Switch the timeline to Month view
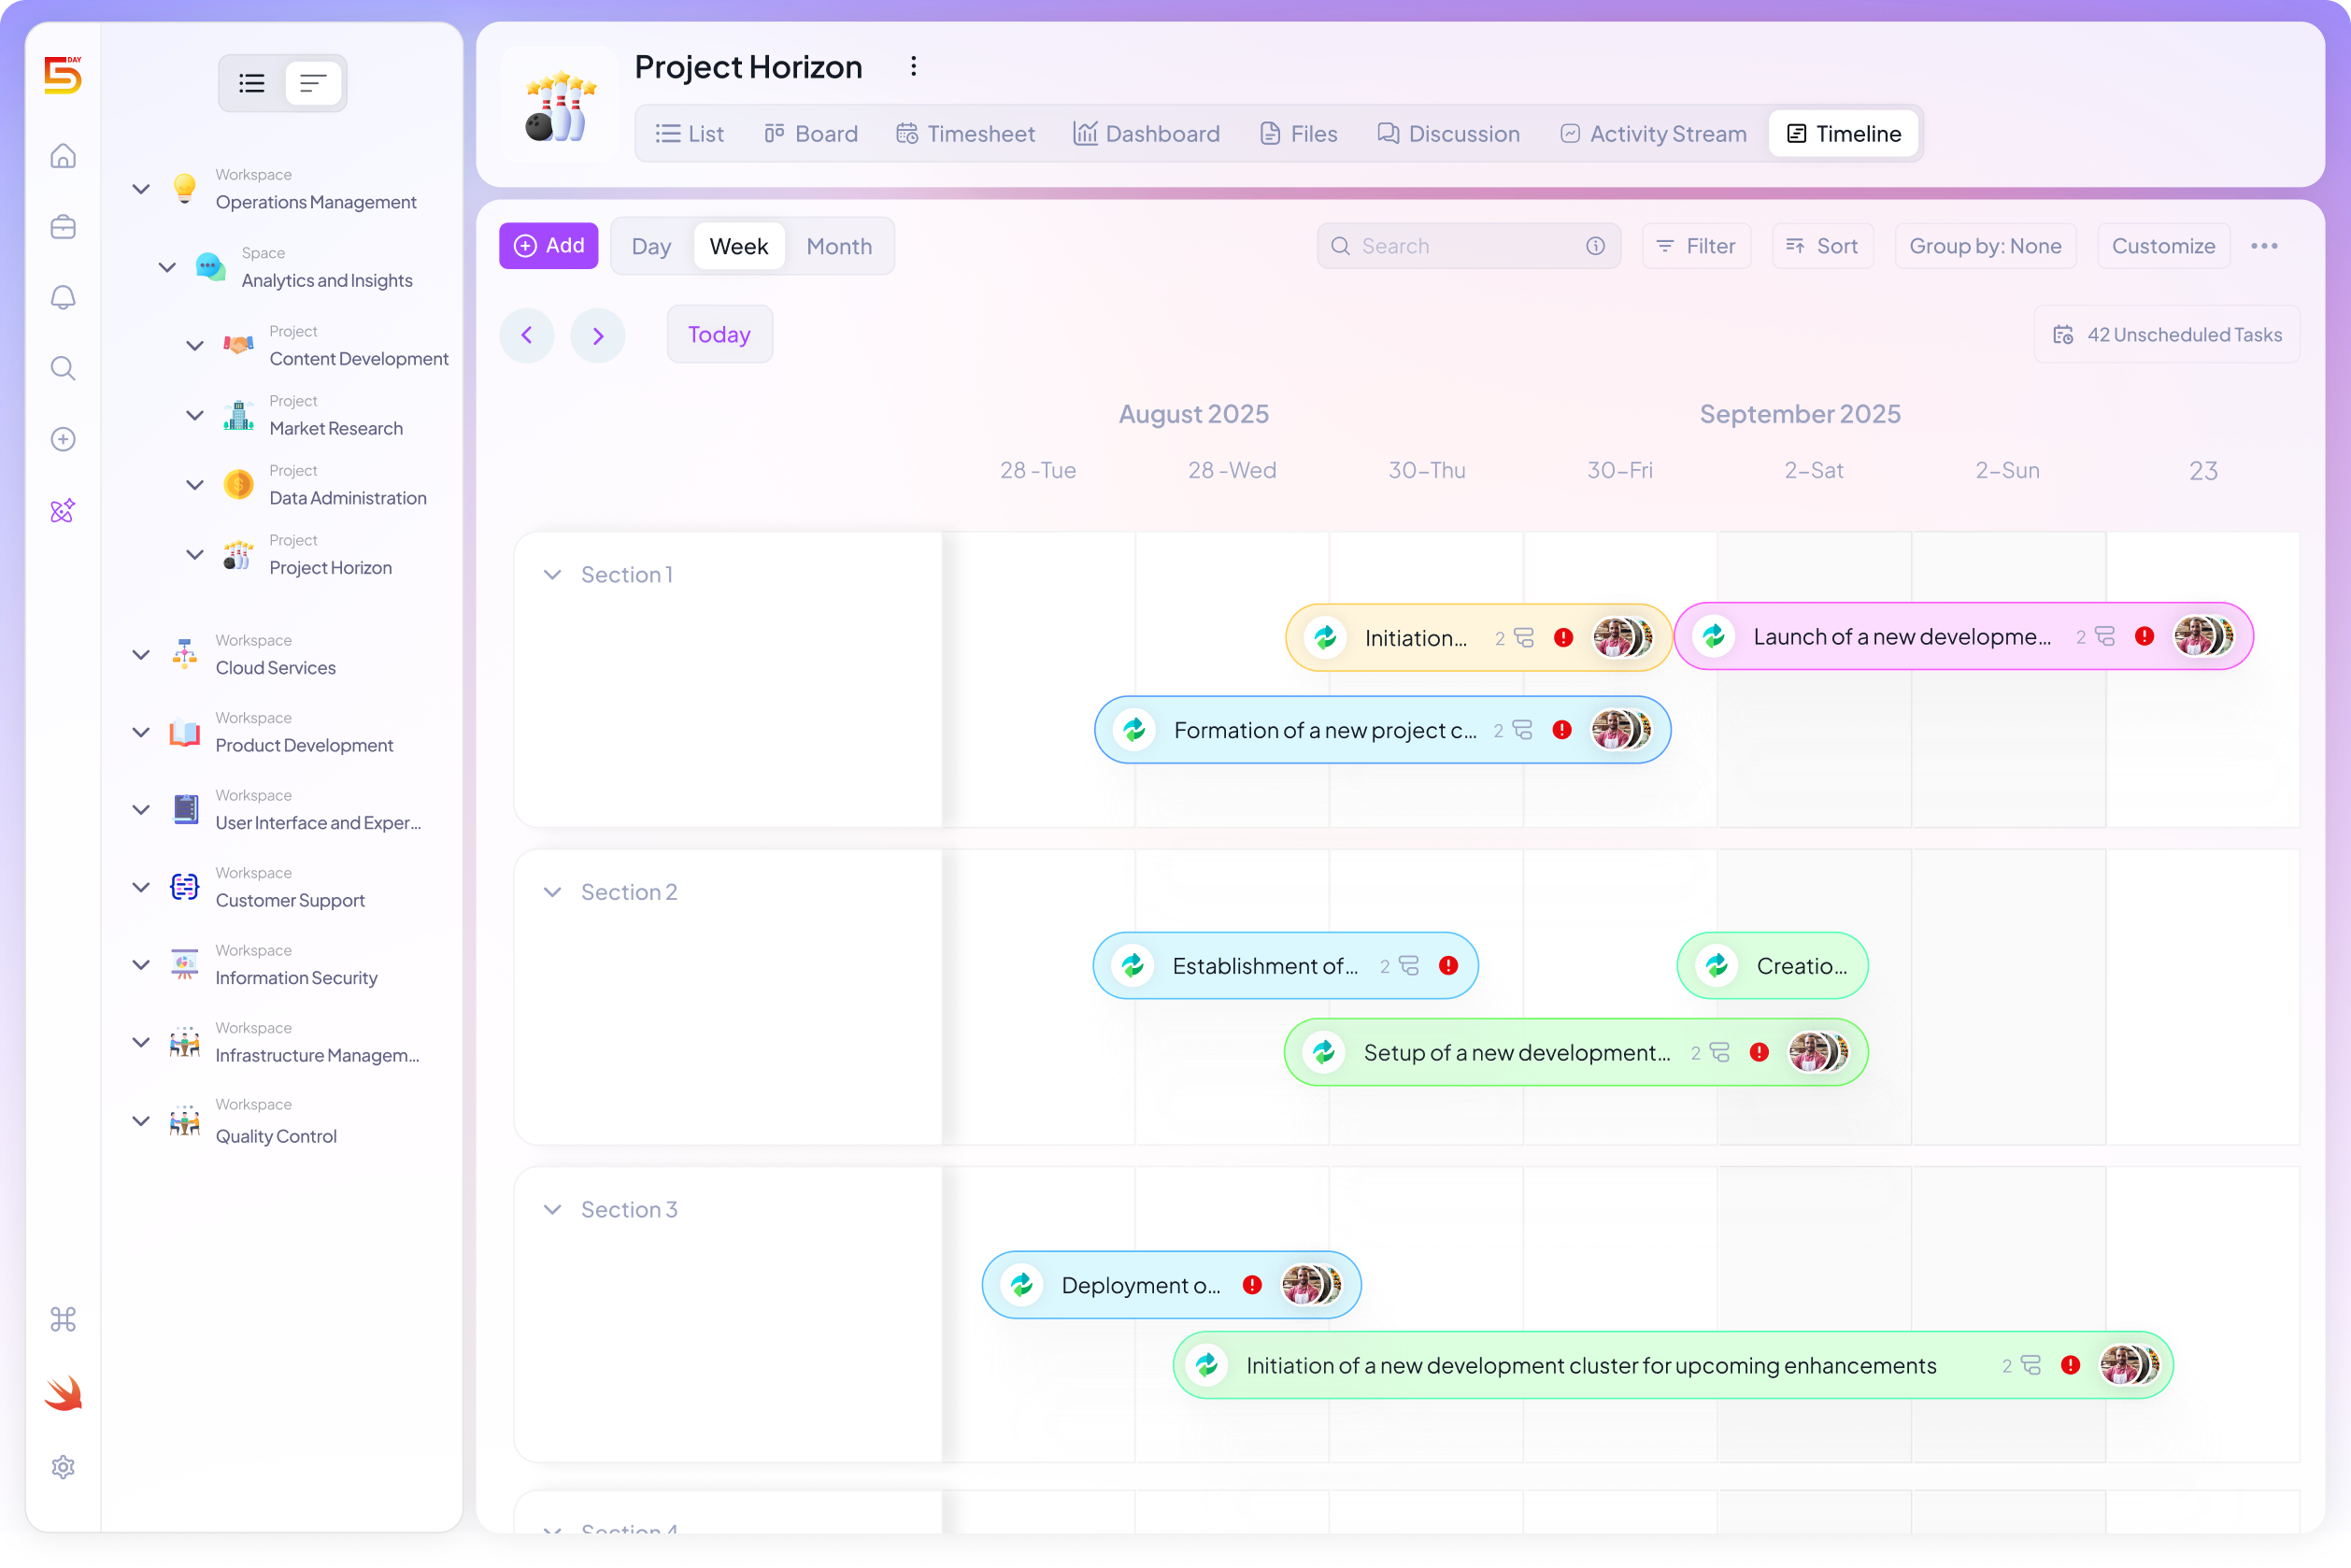 (x=839, y=245)
